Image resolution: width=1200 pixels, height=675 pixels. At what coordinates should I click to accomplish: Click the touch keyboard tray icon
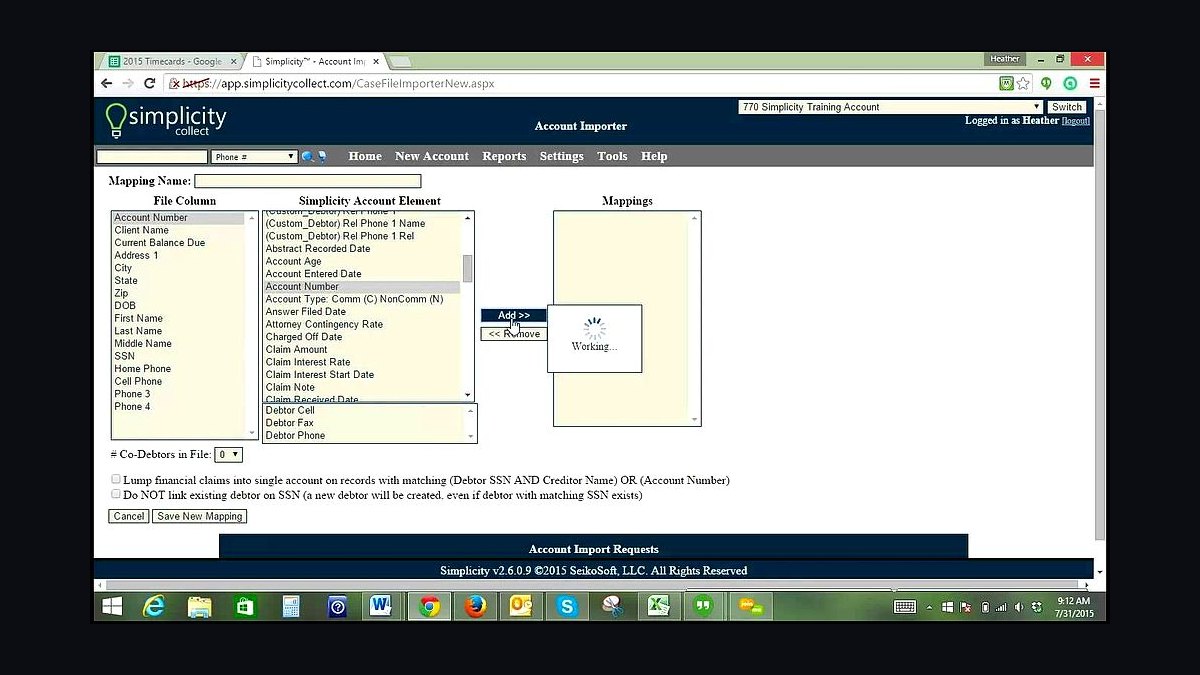(x=905, y=606)
